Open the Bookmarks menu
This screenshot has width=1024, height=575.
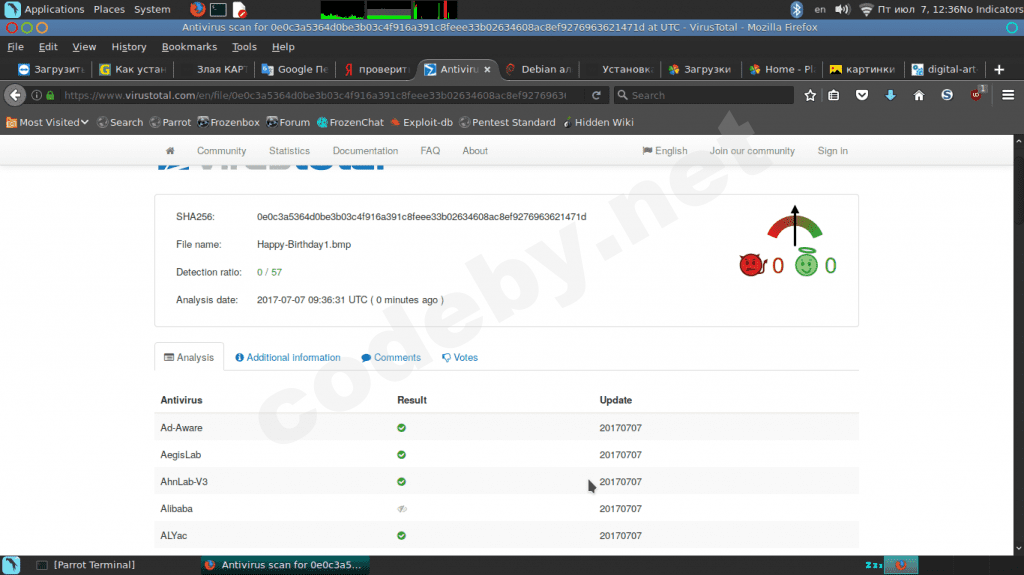pos(189,47)
